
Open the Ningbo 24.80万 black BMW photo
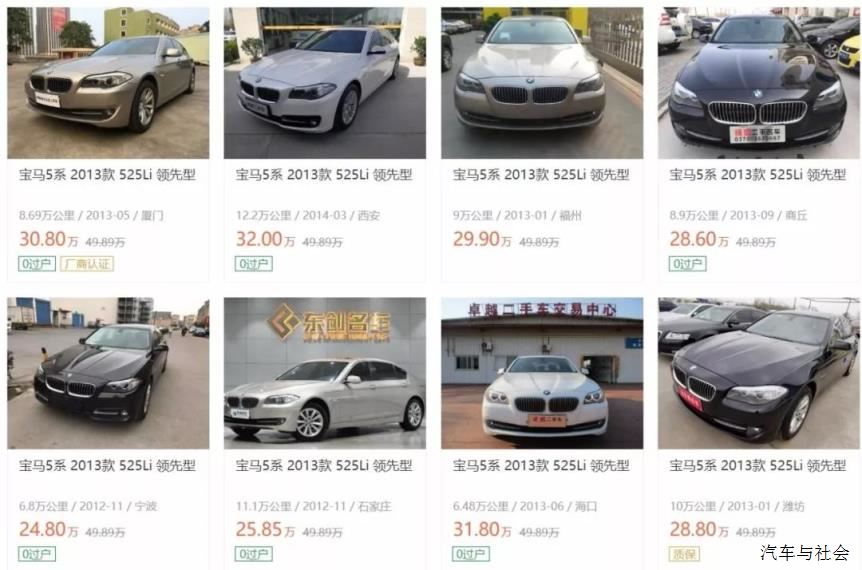tap(108, 373)
